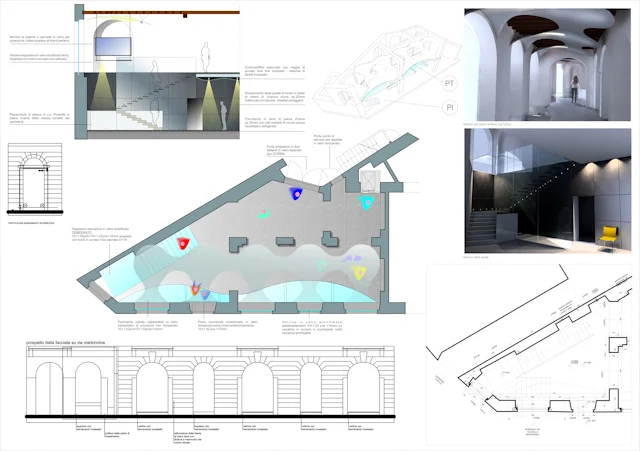The image size is (640, 451).
Task: Click the 'Controsoffitto realizzato' annotation text
Action: (x=275, y=71)
